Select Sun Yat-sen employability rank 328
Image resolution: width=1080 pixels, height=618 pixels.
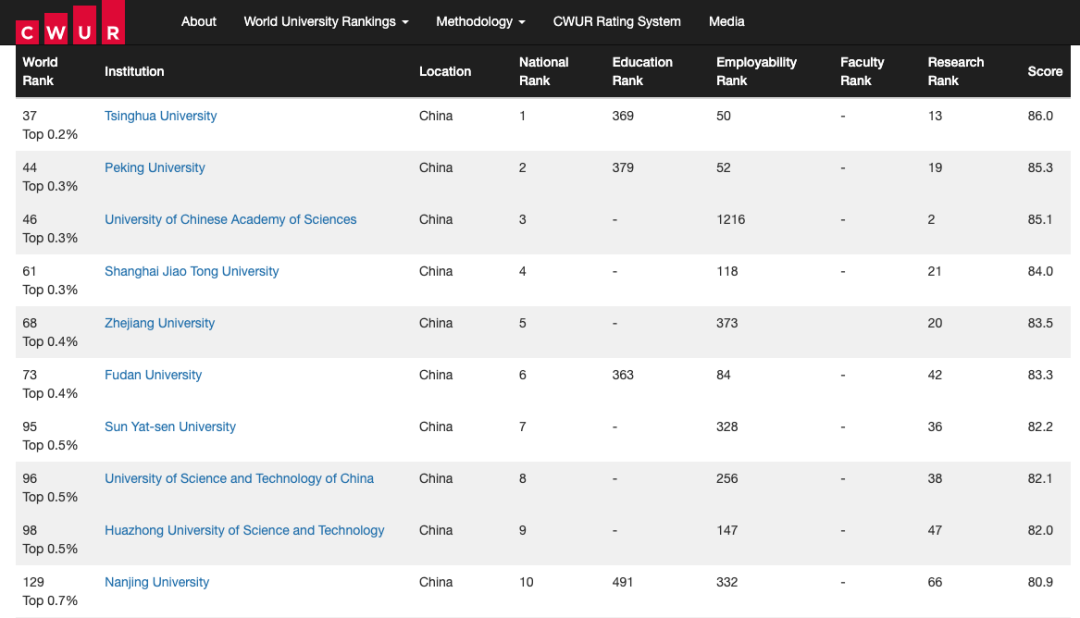[727, 426]
